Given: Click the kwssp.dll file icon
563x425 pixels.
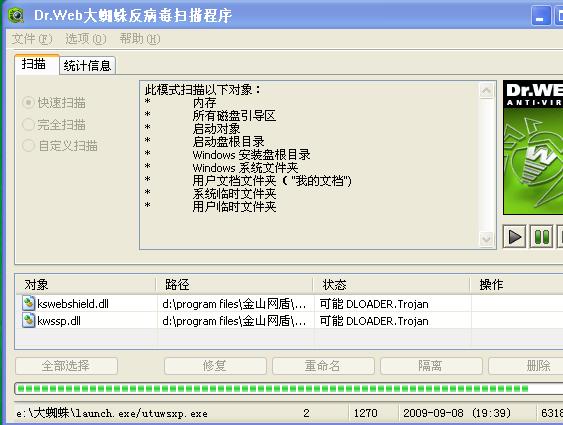Looking at the screenshot, I should pos(28,320).
